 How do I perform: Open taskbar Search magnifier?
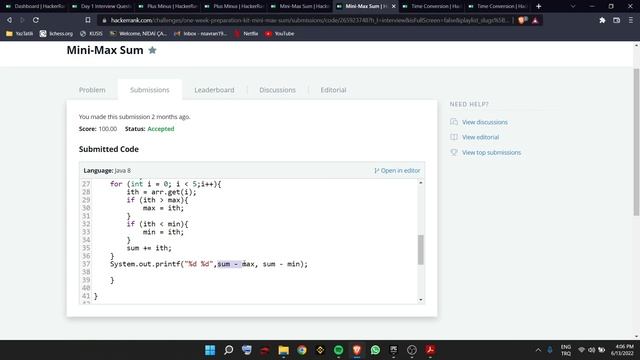click(229, 350)
